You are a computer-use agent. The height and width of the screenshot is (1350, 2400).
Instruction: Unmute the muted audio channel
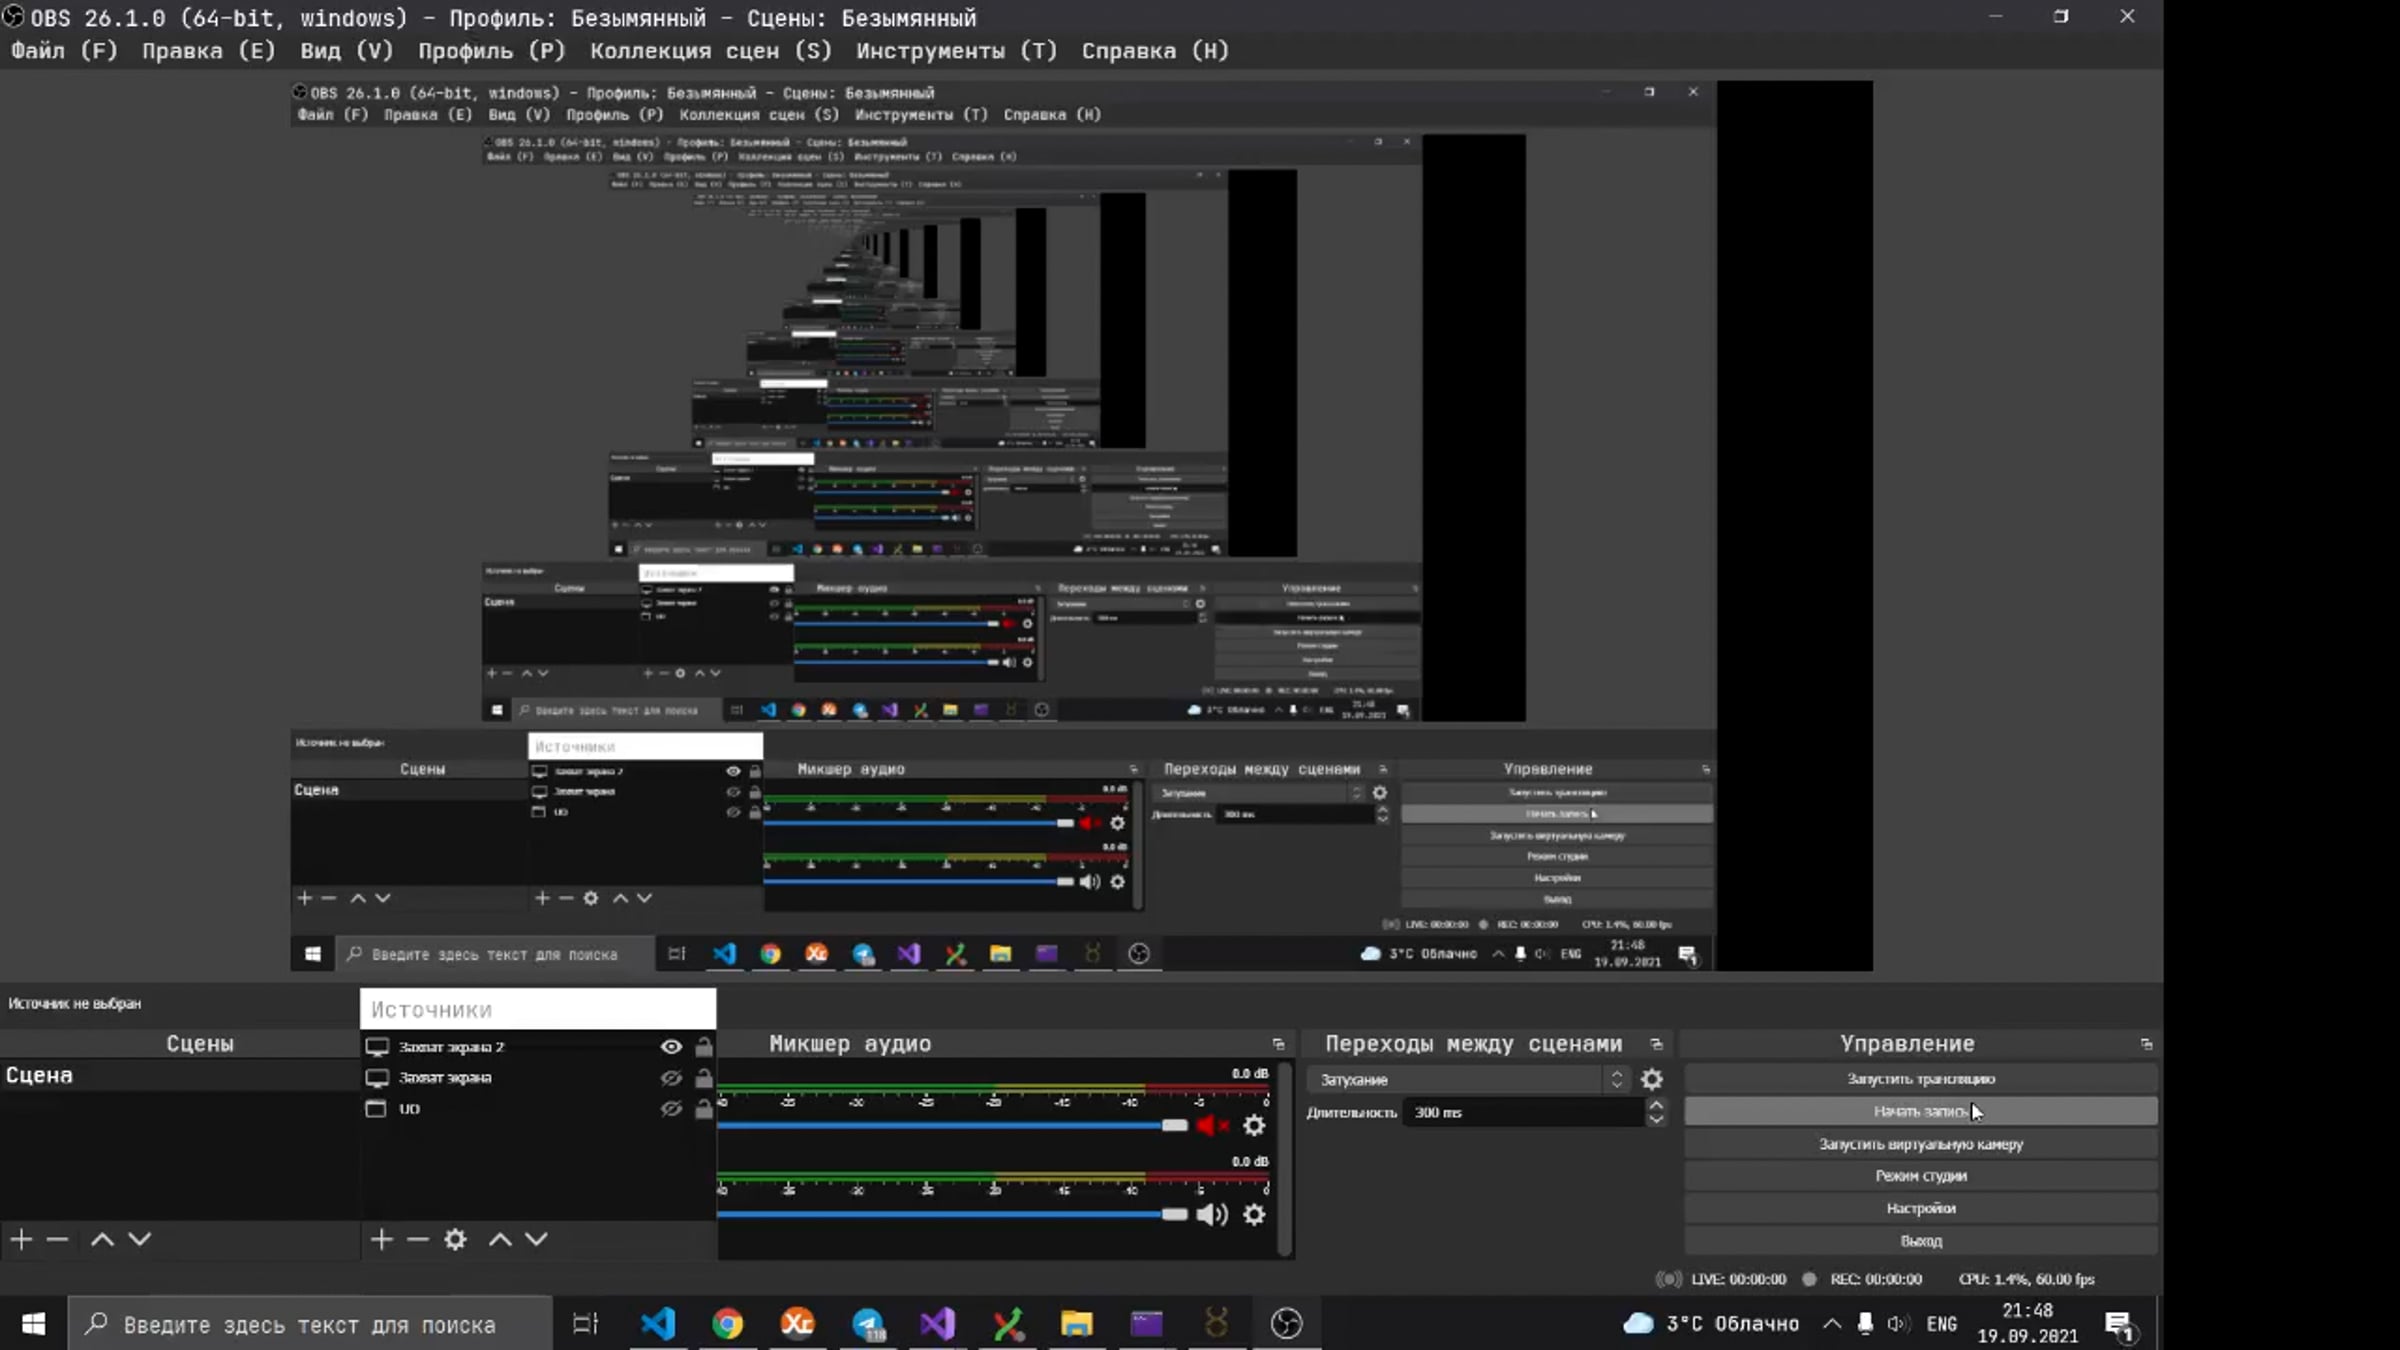coord(1212,1126)
